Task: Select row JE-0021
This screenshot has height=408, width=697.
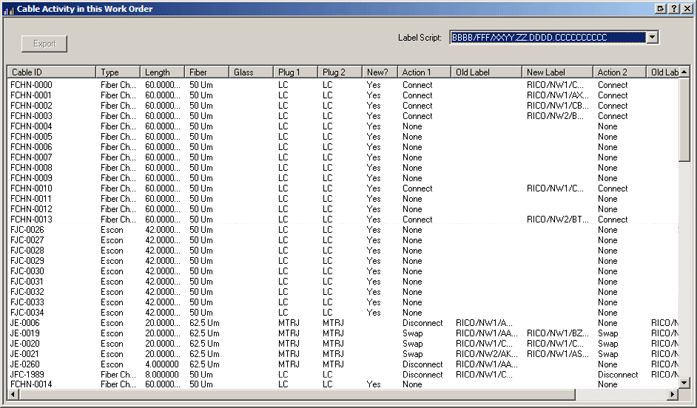Action: tap(343, 354)
